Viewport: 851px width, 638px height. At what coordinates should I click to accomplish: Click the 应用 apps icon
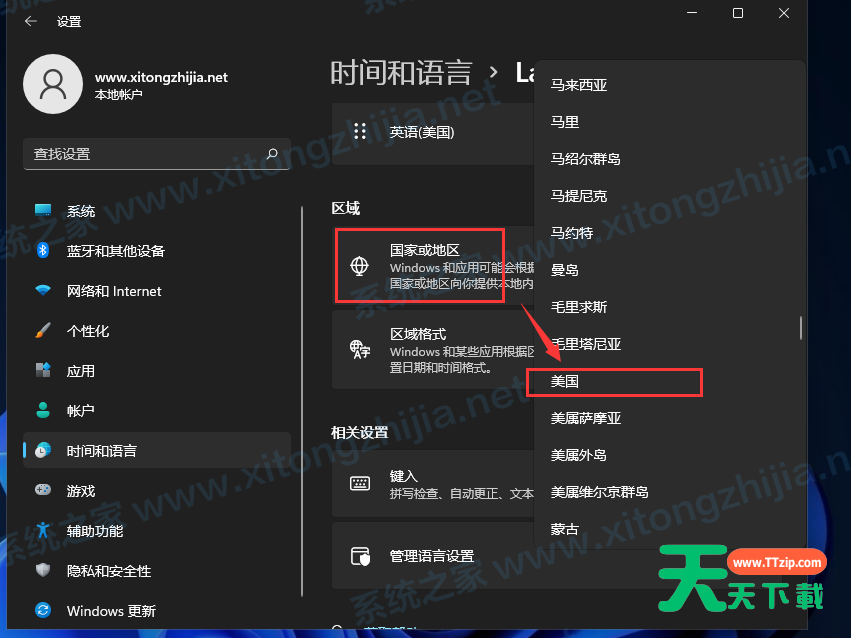43,371
